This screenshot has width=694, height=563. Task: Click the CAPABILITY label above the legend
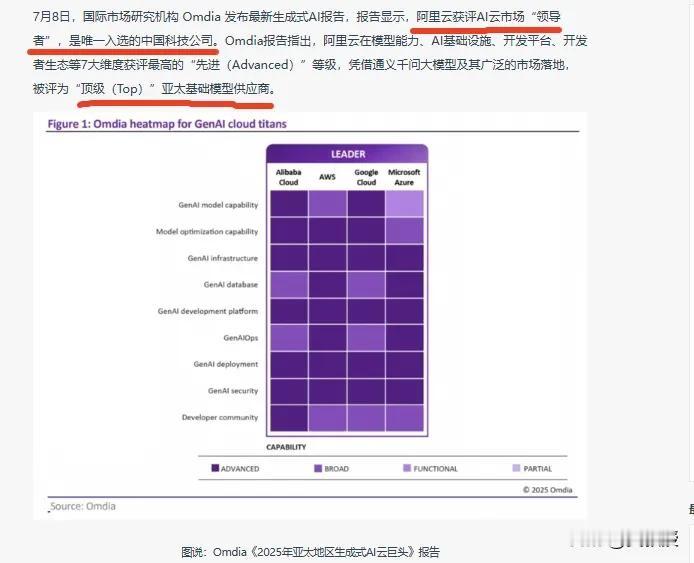tap(286, 447)
